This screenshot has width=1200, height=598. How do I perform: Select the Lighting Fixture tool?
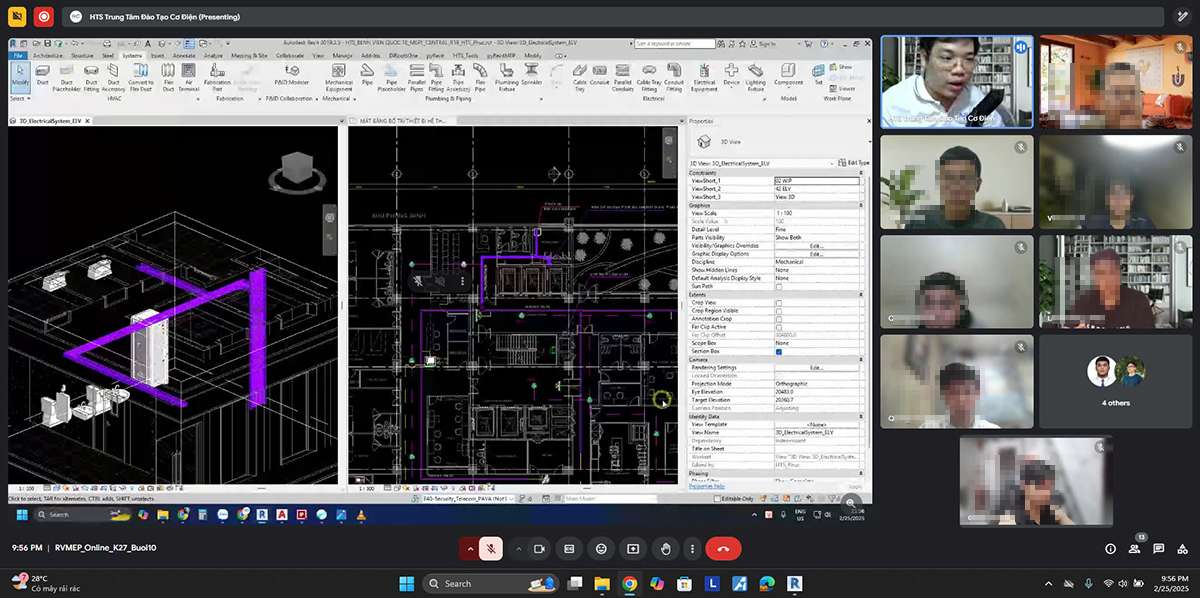[756, 78]
